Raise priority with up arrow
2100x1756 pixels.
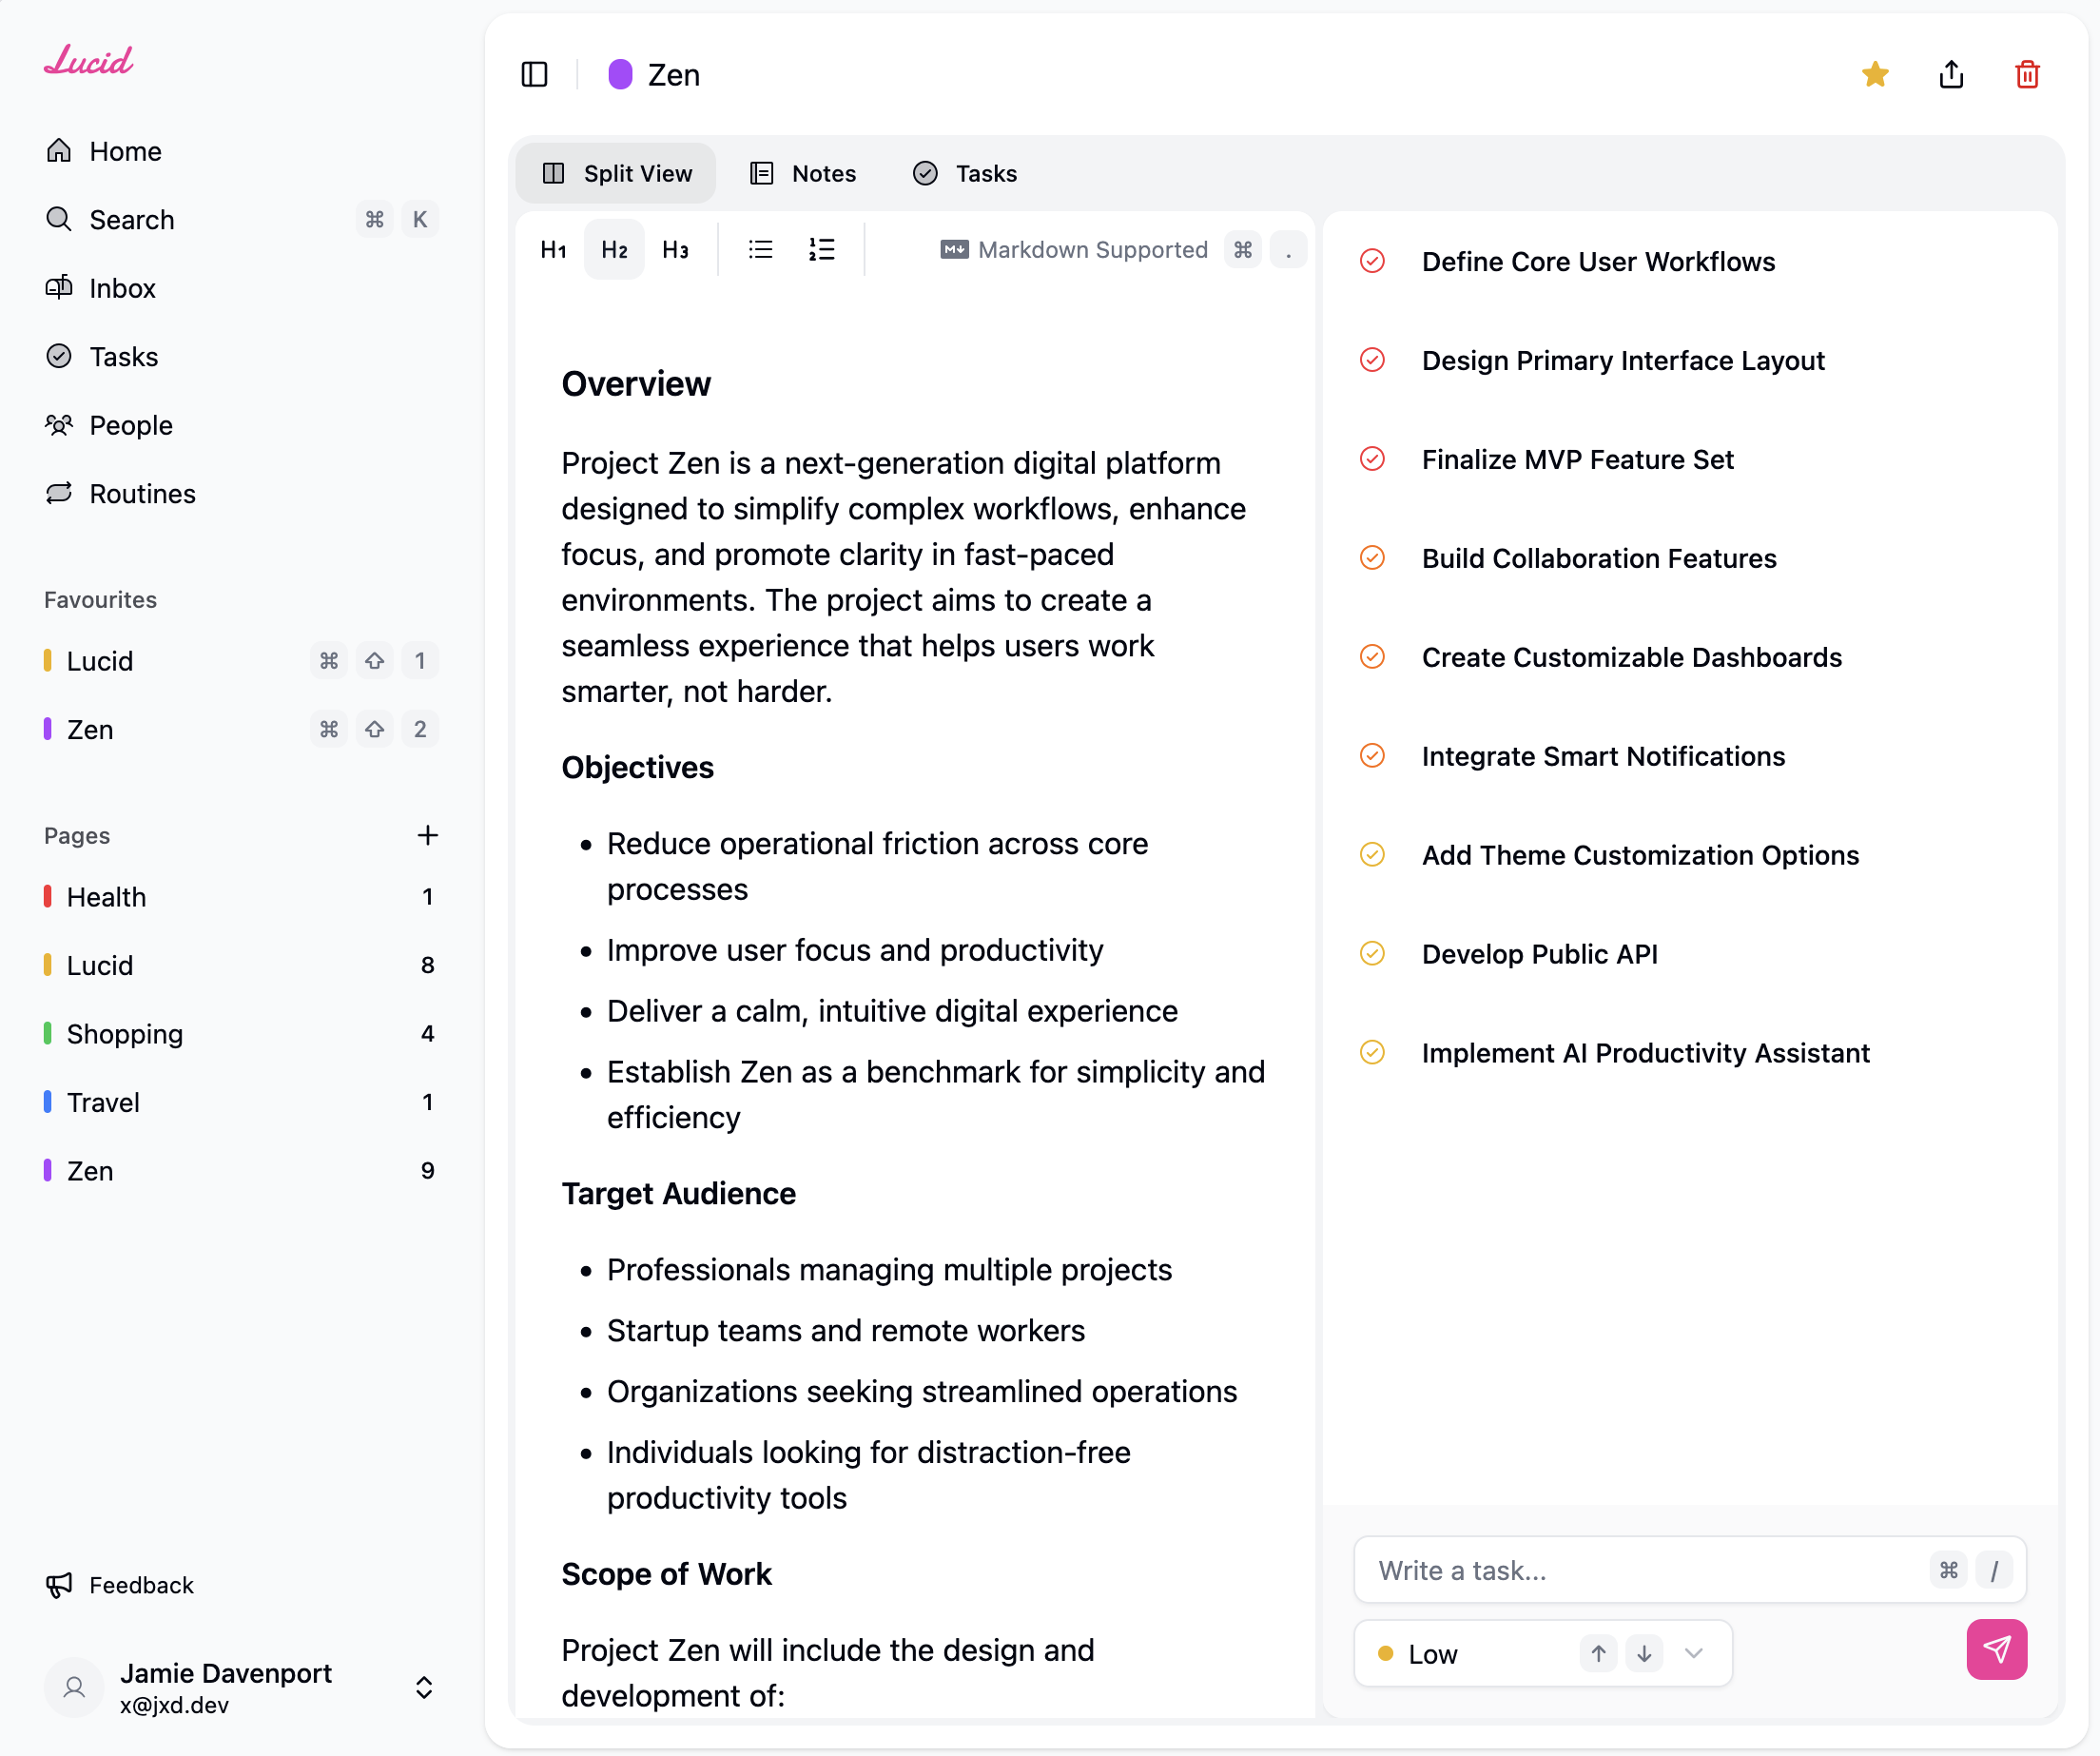point(1598,1653)
